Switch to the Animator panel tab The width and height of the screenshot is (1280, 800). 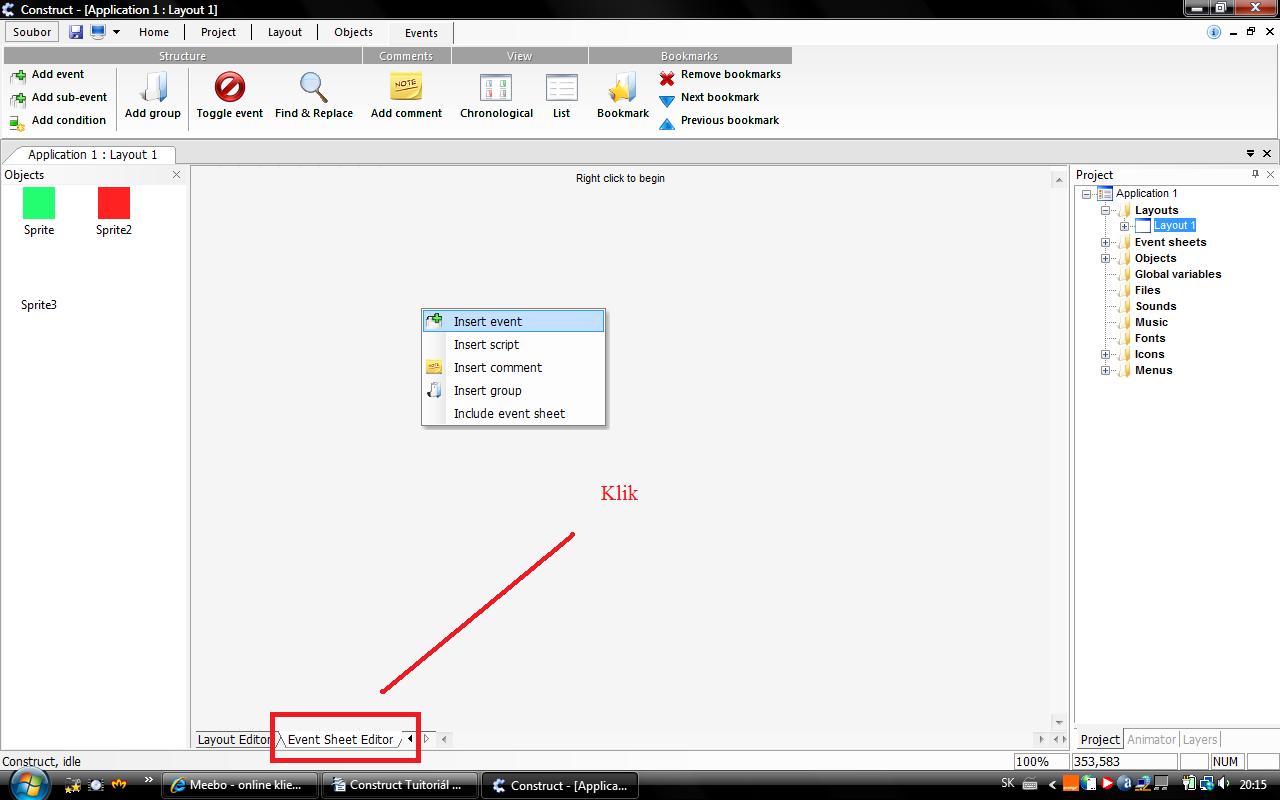pyautogui.click(x=1151, y=739)
